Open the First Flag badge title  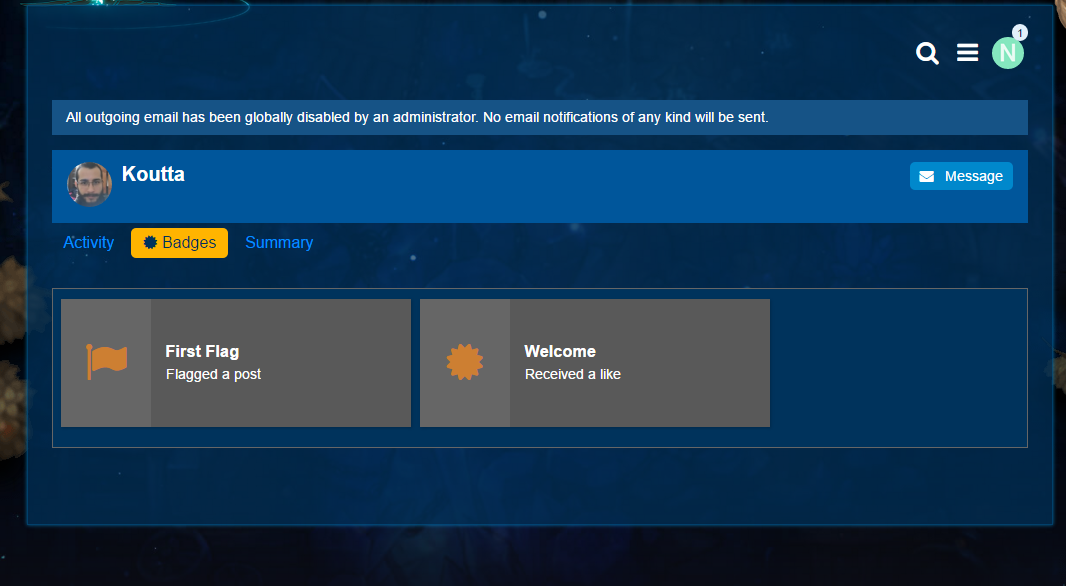[x=202, y=351]
